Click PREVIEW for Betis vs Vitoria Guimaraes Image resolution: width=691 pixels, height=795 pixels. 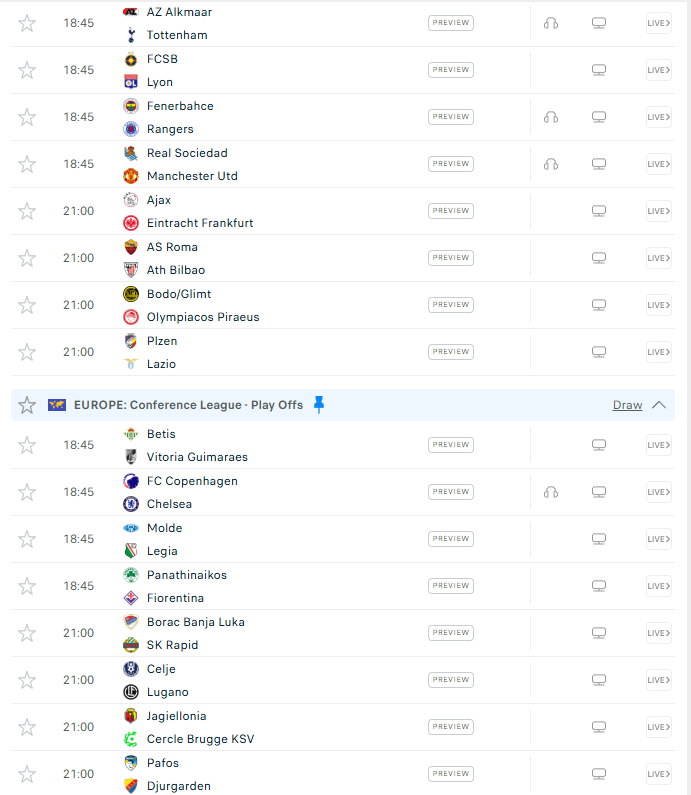451,445
